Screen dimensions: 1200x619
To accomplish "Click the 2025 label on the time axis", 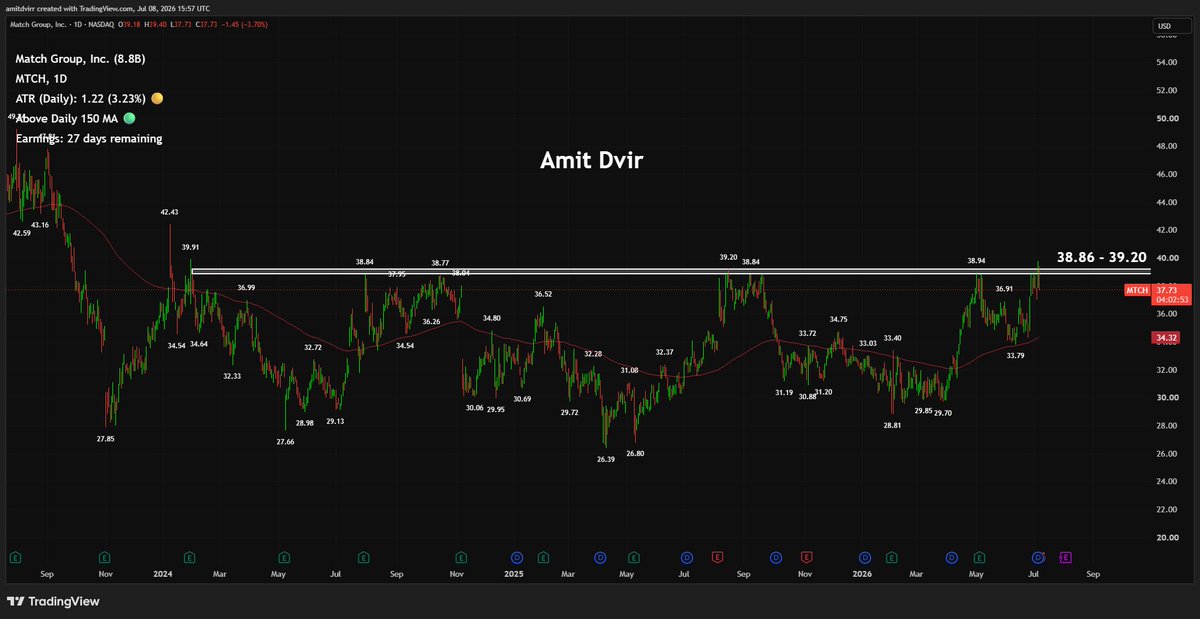I will click(x=514, y=574).
